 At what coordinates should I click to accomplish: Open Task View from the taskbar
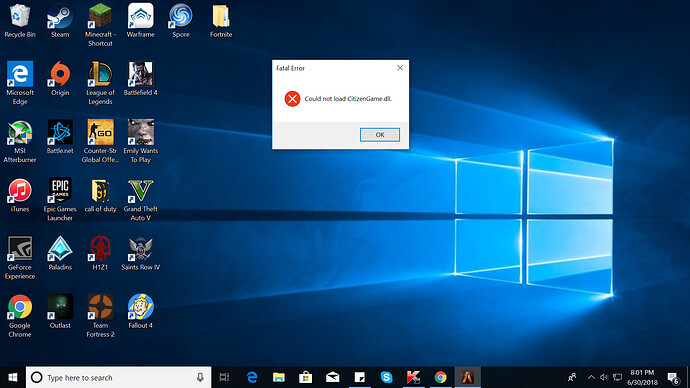(224, 377)
